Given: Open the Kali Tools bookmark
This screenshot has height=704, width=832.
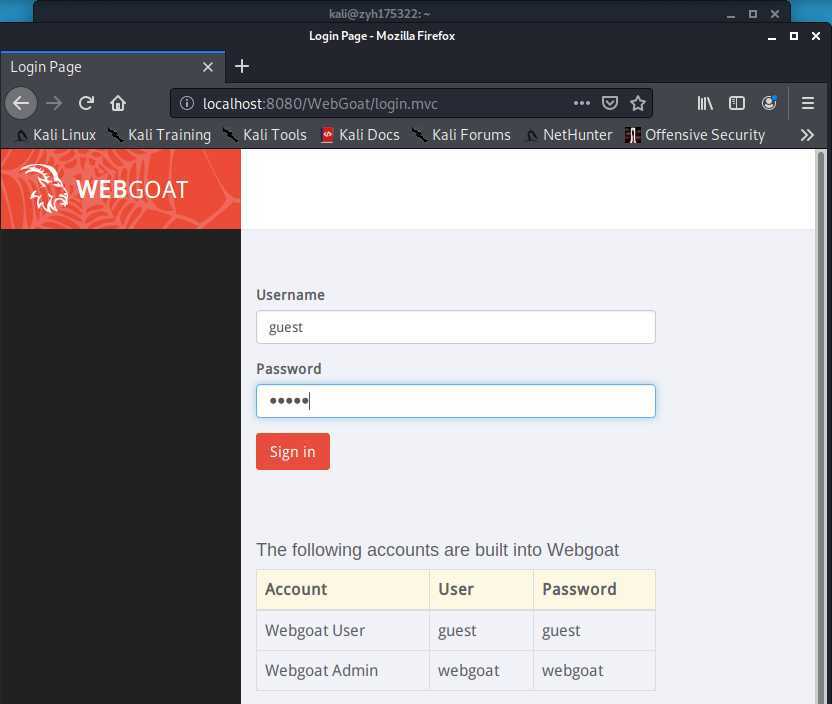Looking at the screenshot, I should pos(264,135).
